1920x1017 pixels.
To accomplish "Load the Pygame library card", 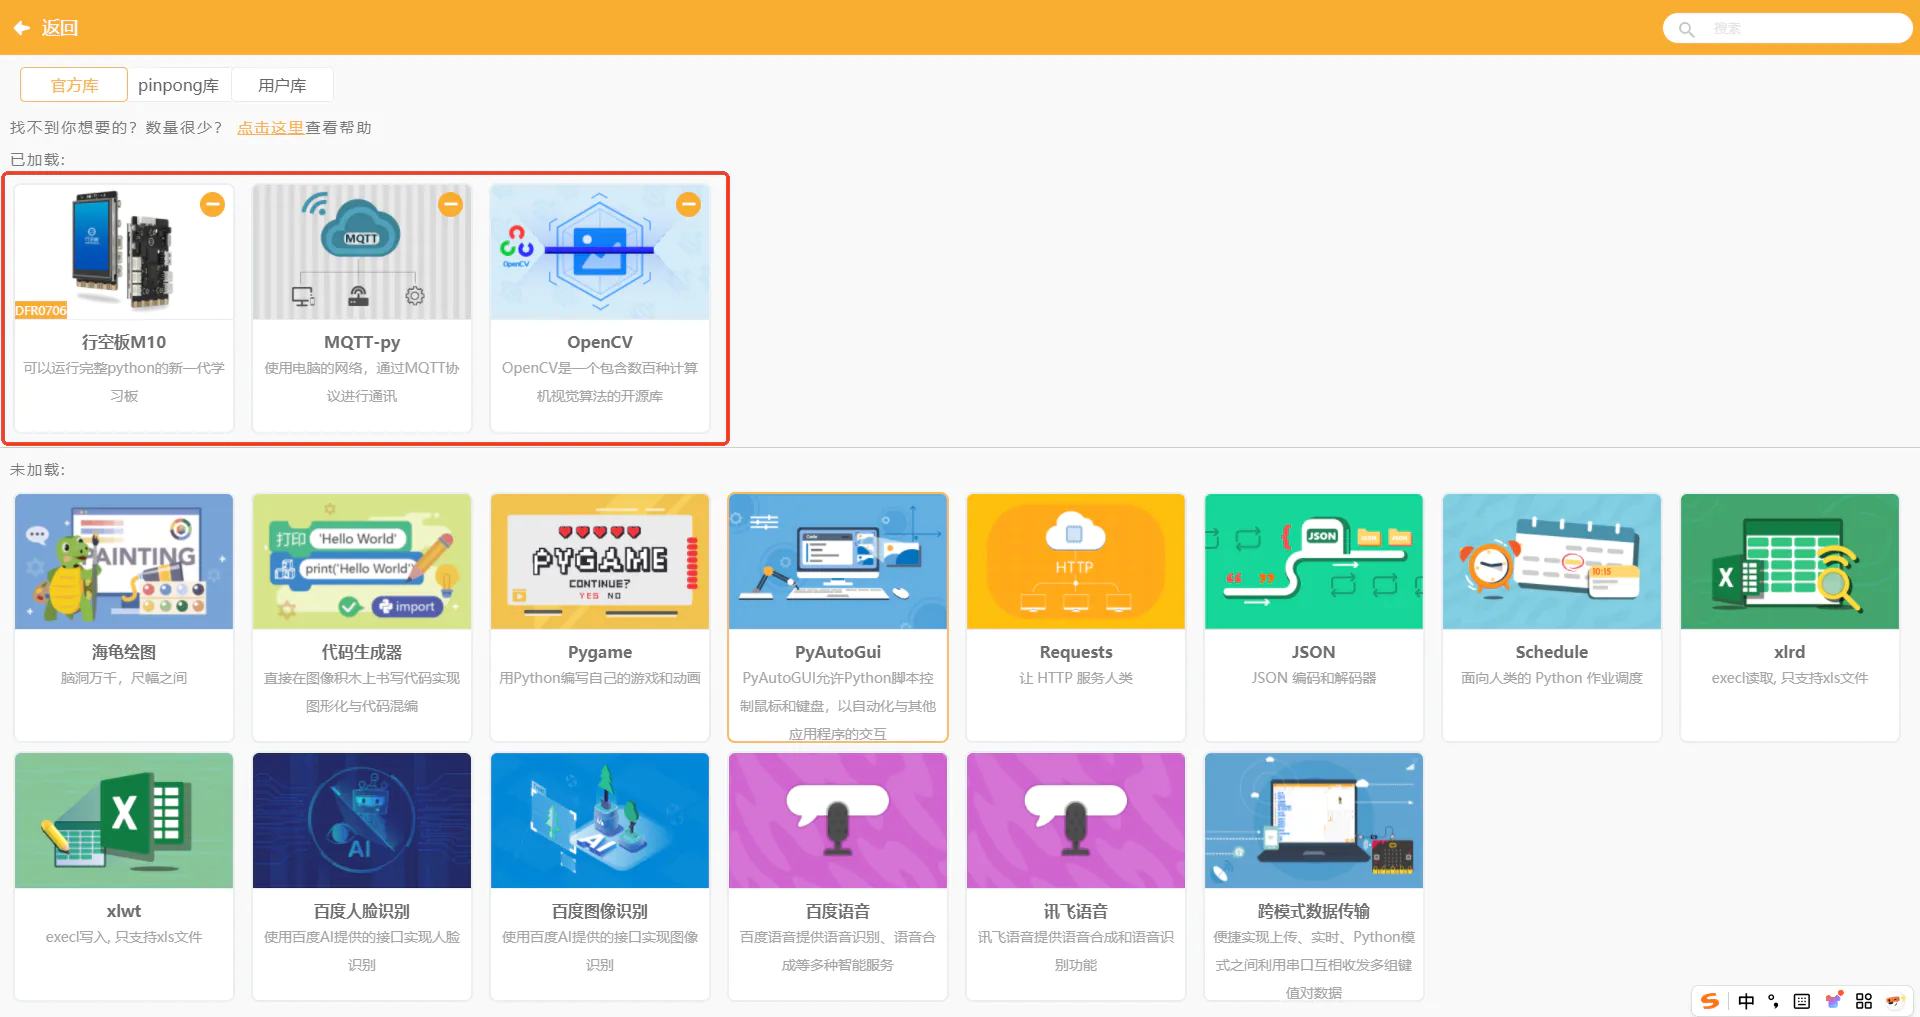I will tap(600, 617).
